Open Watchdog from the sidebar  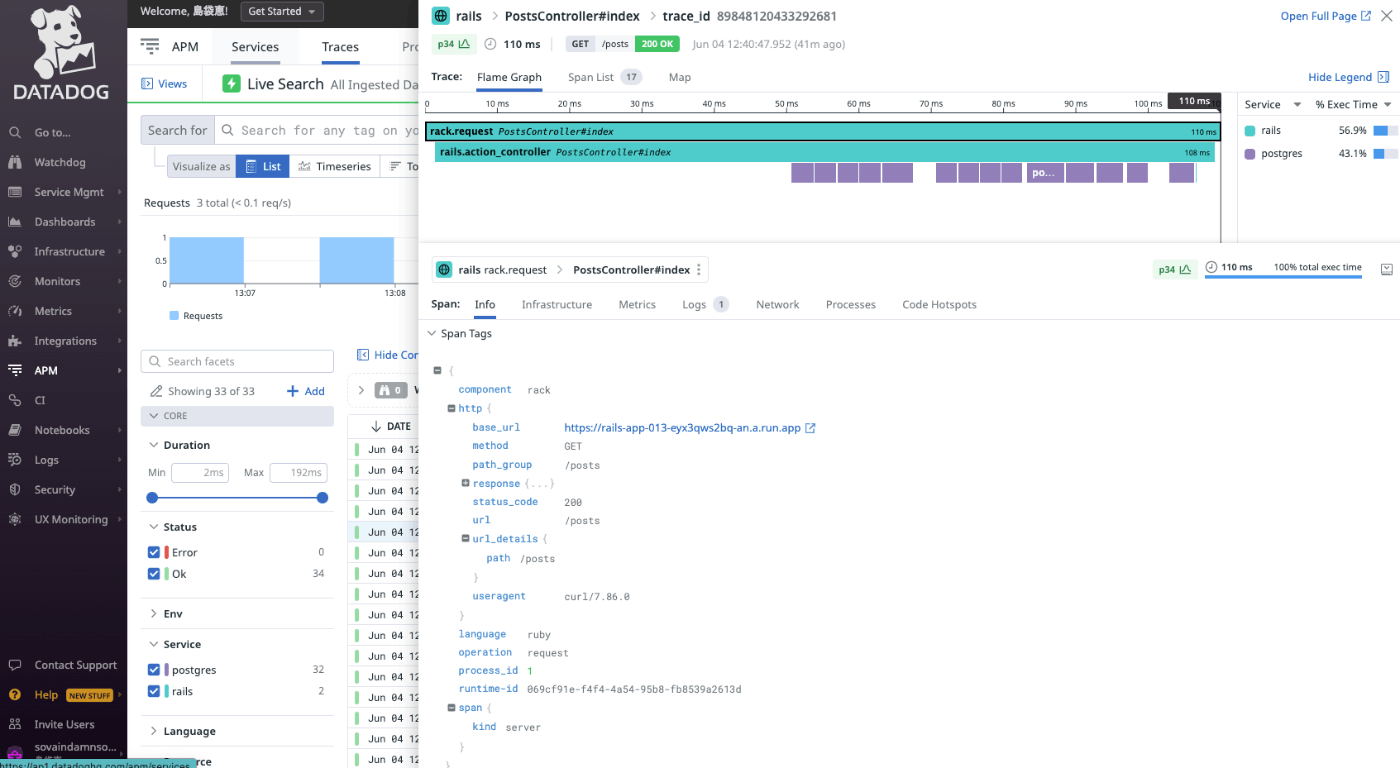click(x=60, y=162)
